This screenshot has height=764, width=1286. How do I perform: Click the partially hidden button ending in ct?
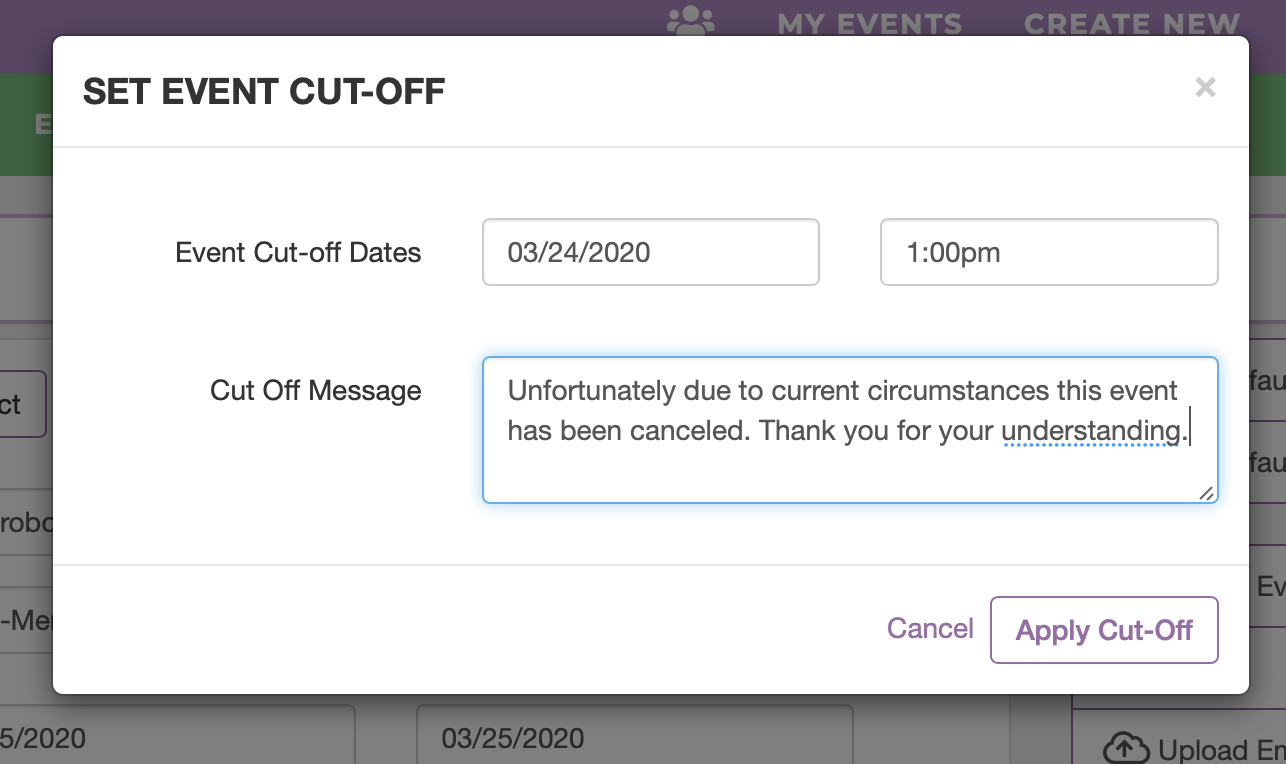click(23, 404)
